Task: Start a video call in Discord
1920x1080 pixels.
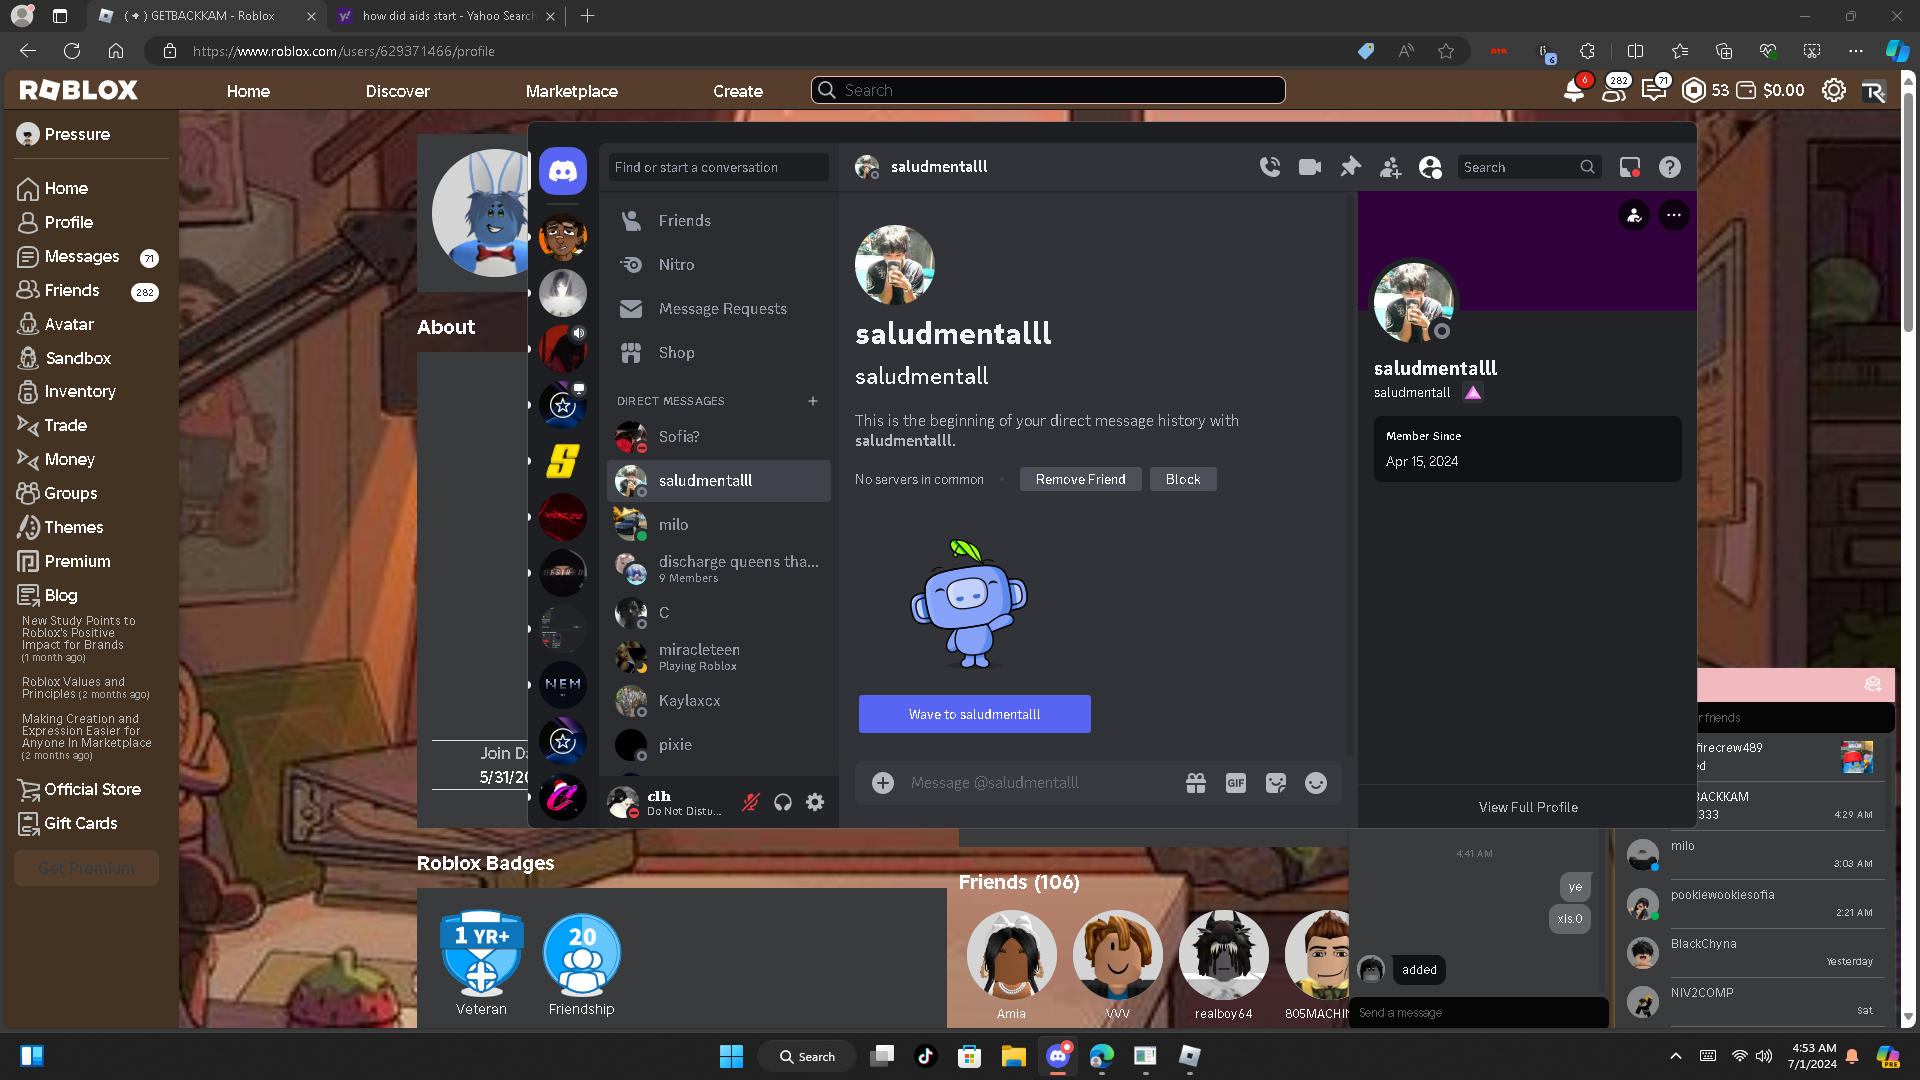Action: [1310, 167]
